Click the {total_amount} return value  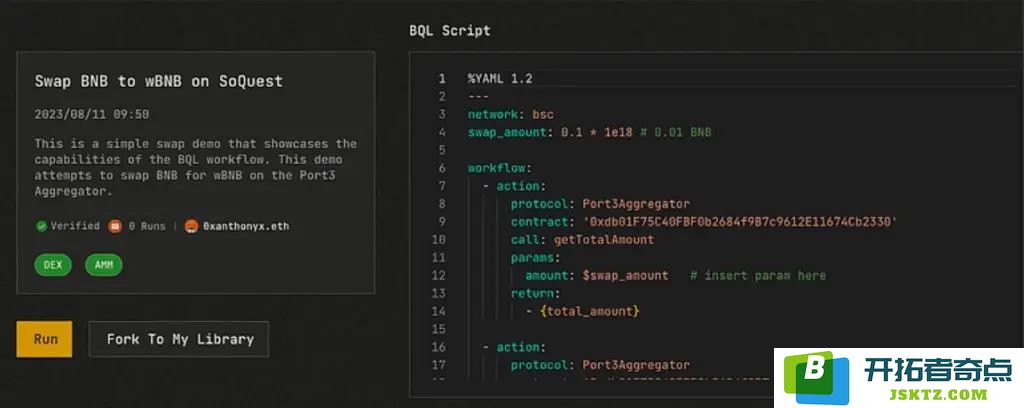pos(590,311)
